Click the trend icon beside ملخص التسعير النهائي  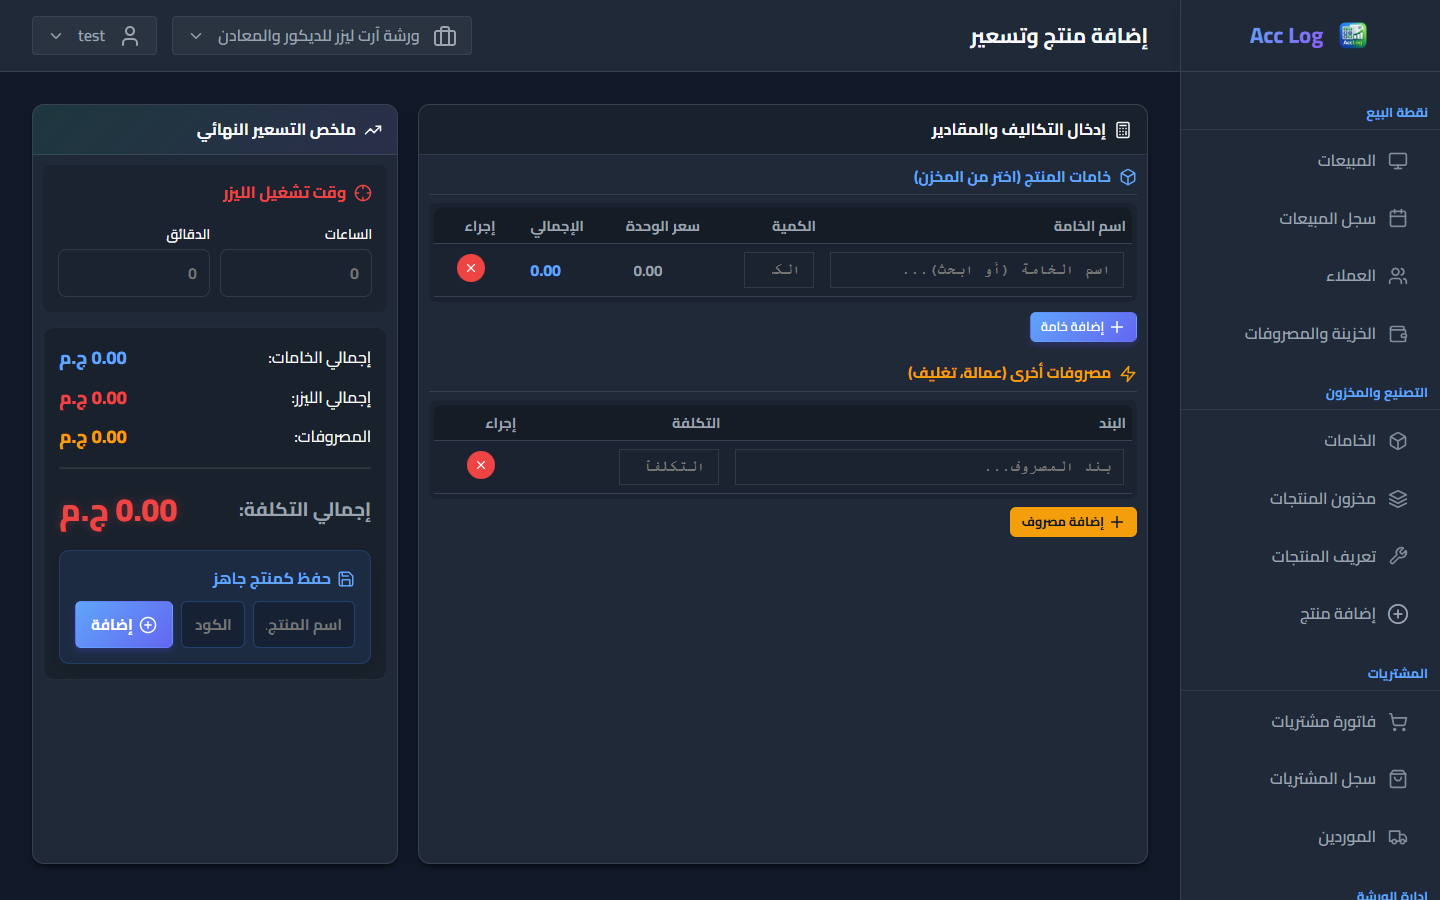(x=373, y=130)
